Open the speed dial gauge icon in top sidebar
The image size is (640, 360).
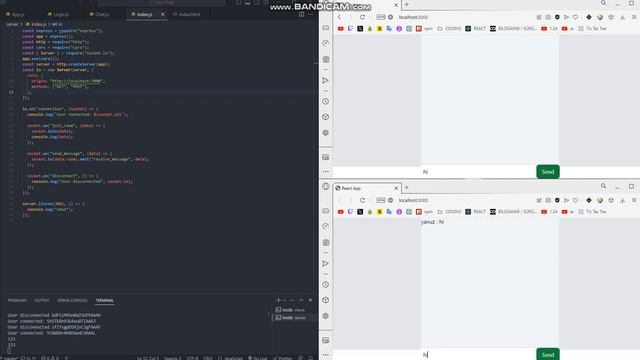tap(326, 43)
